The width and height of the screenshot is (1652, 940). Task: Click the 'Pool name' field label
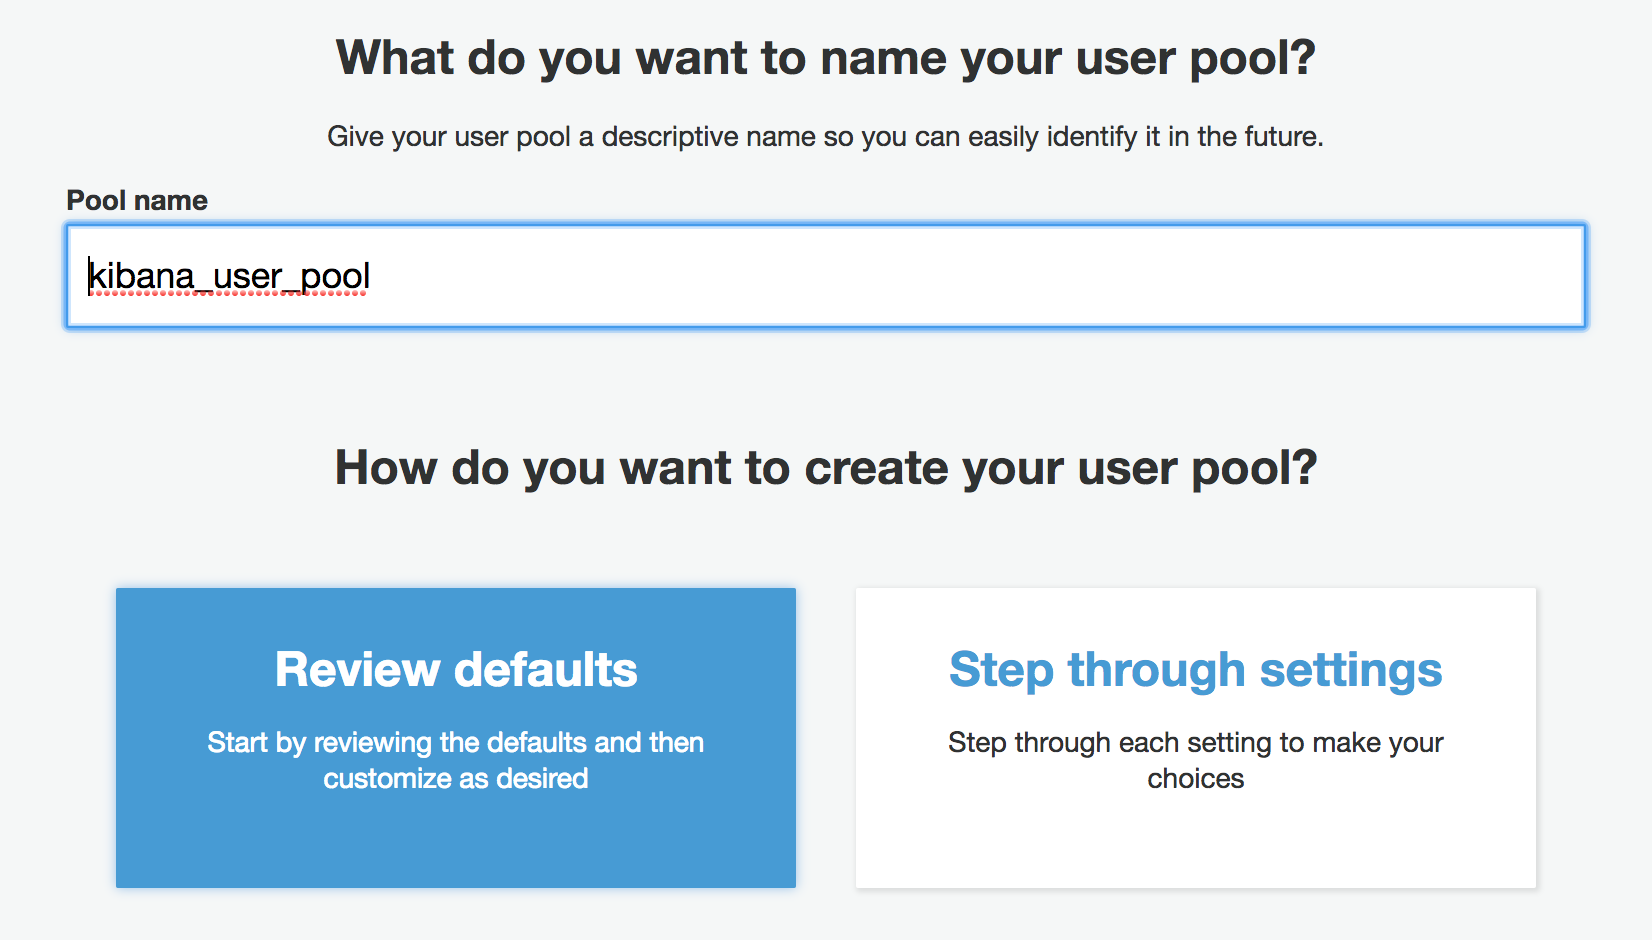(x=137, y=200)
